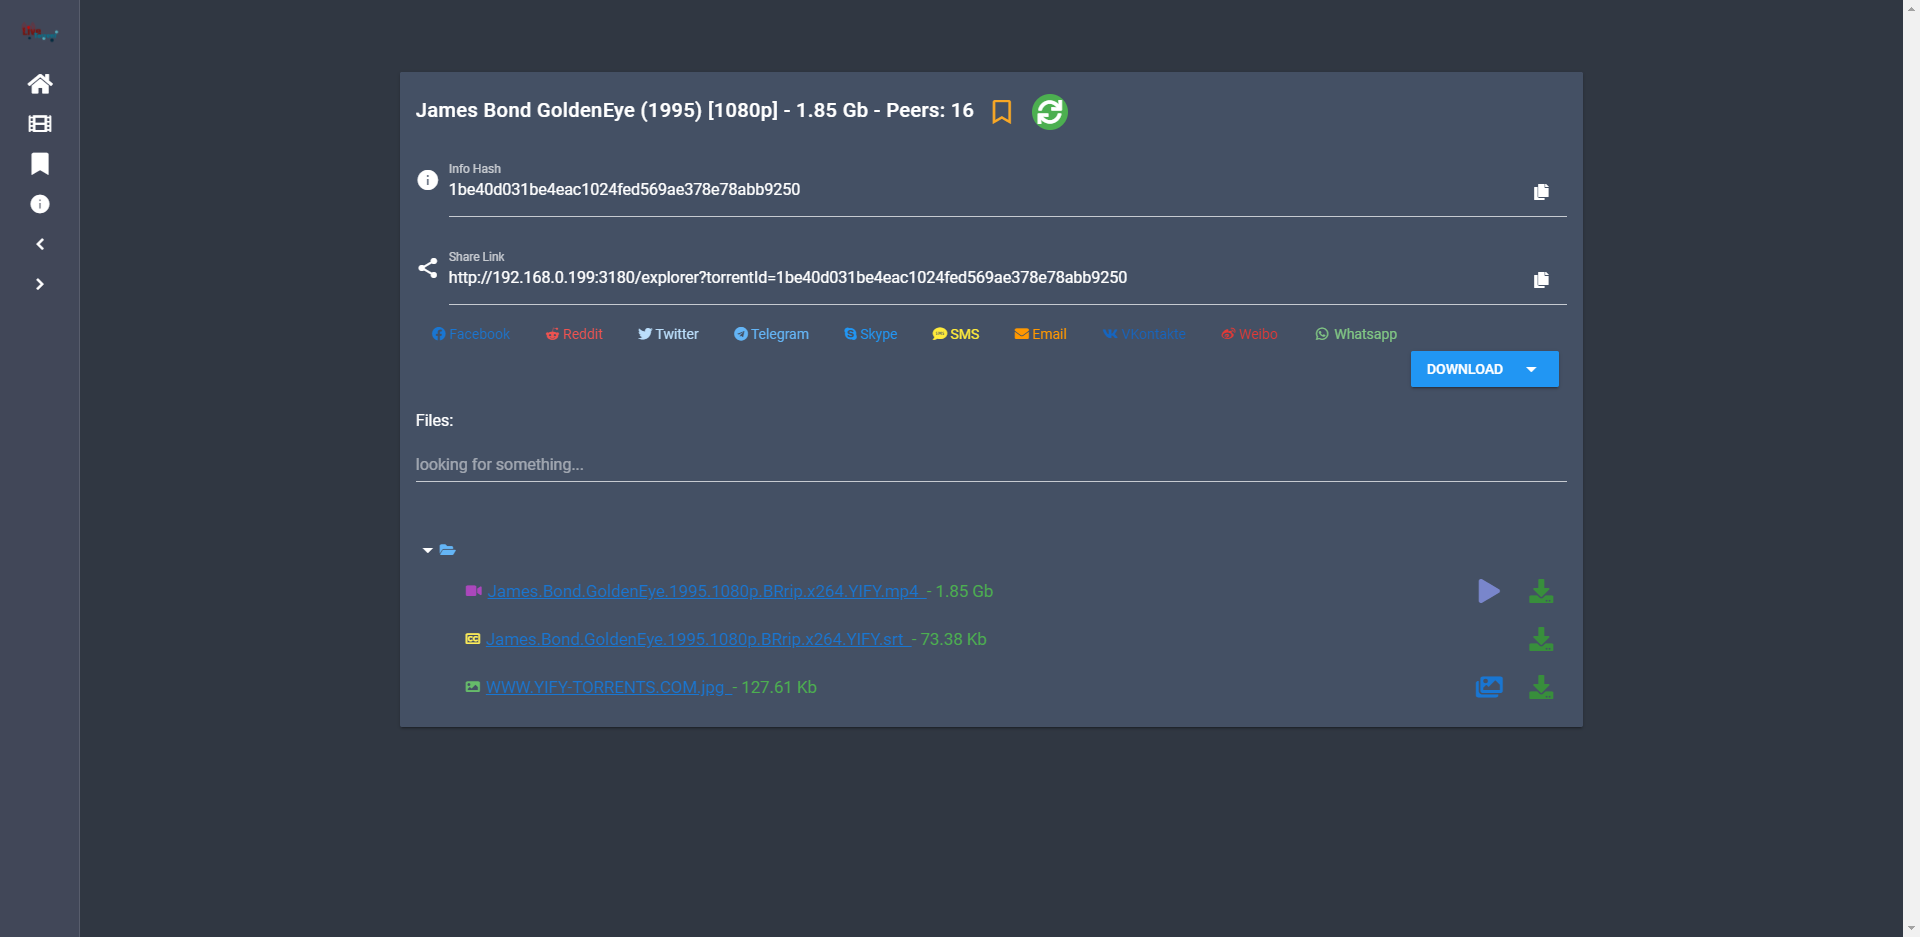Click the 73.38 Kb file size

pos(953,639)
